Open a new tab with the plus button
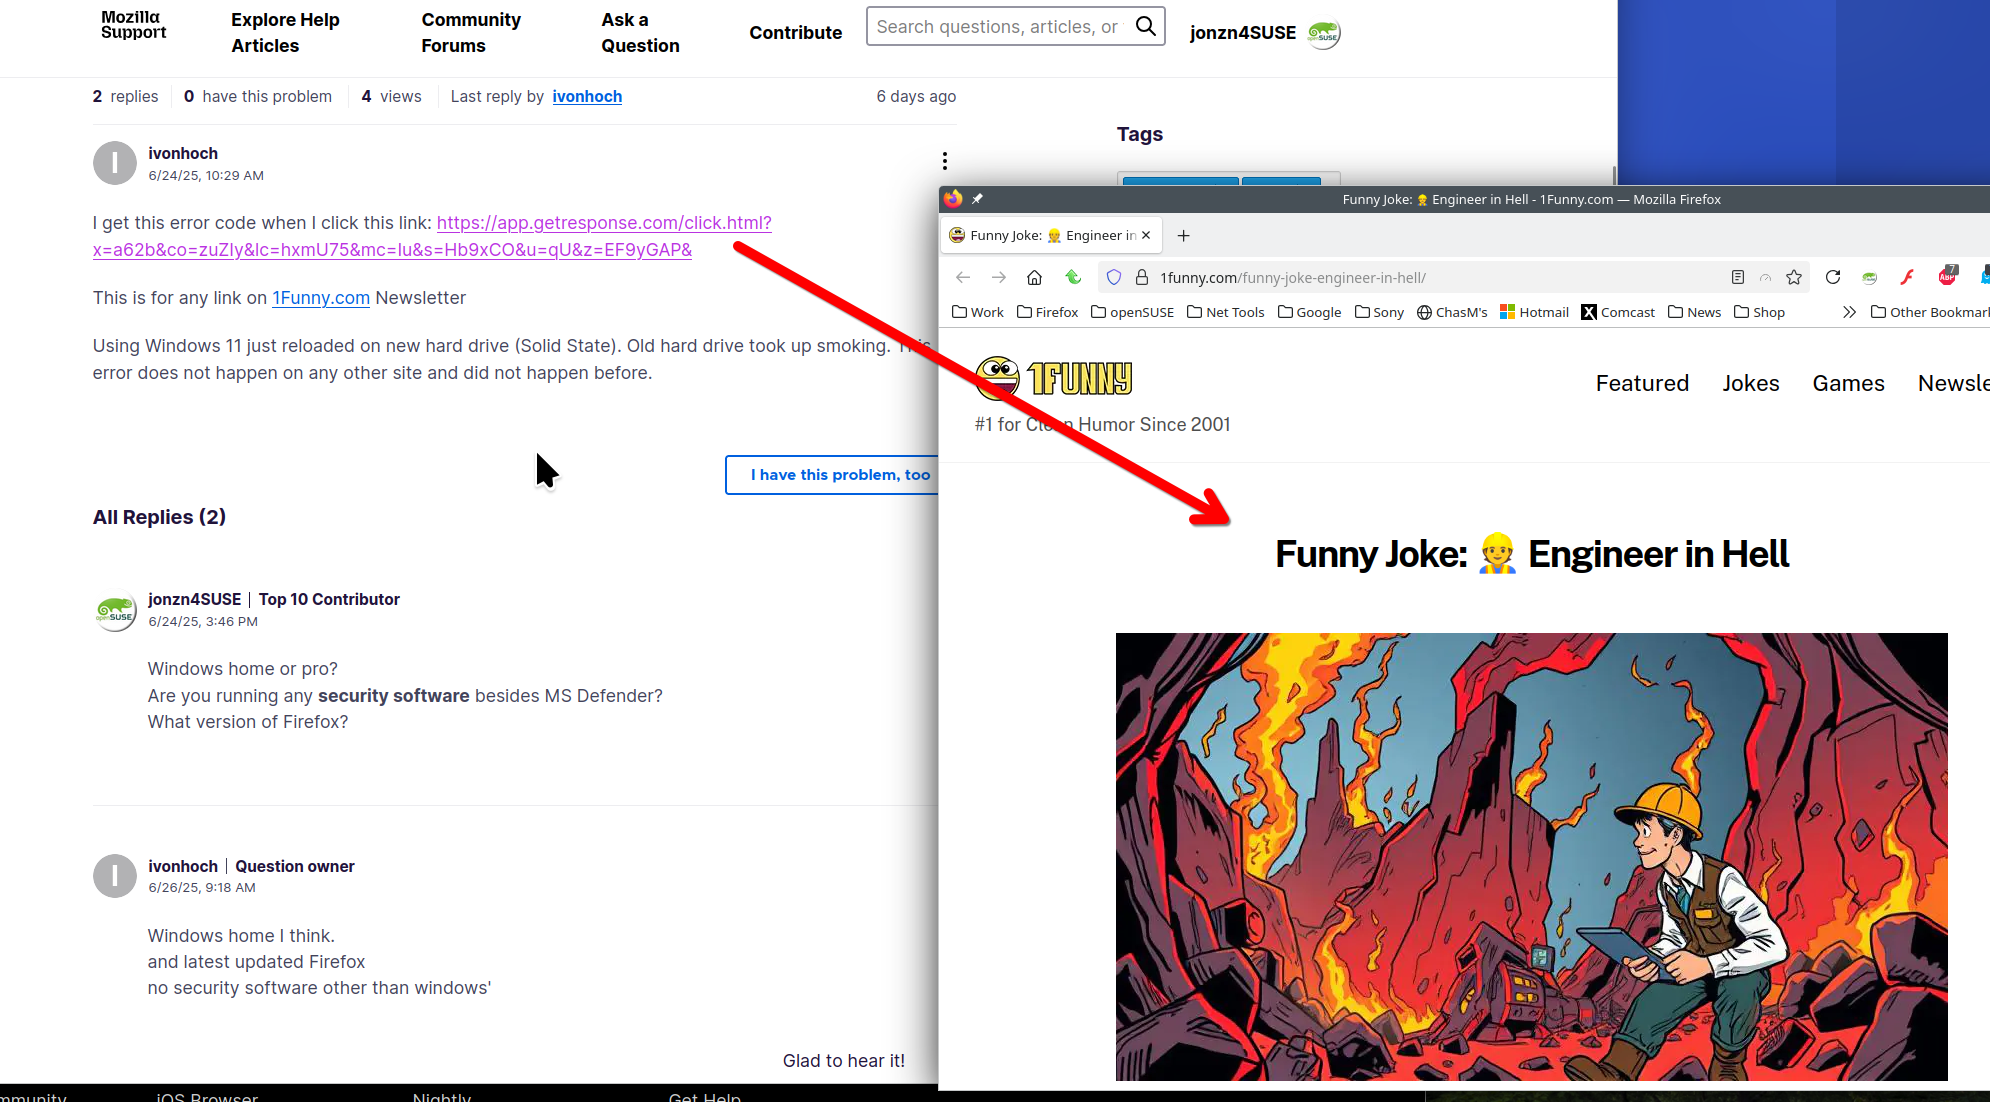1990x1102 pixels. [1183, 236]
